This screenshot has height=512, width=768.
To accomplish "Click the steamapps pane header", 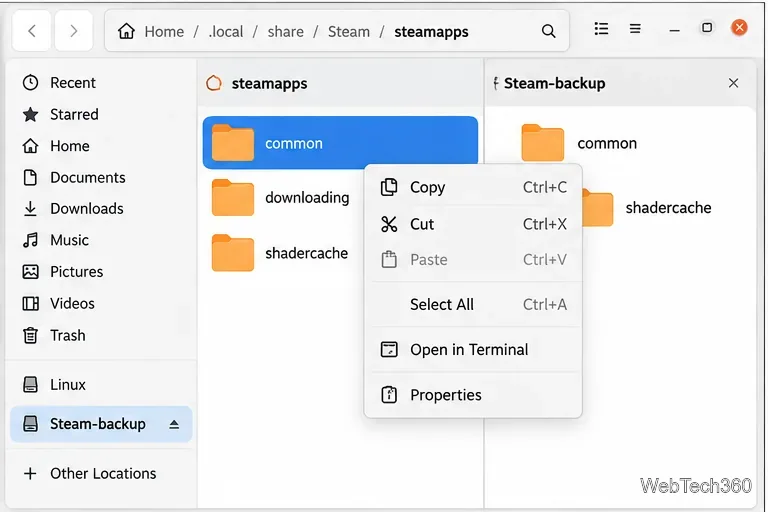I will click(x=340, y=83).
